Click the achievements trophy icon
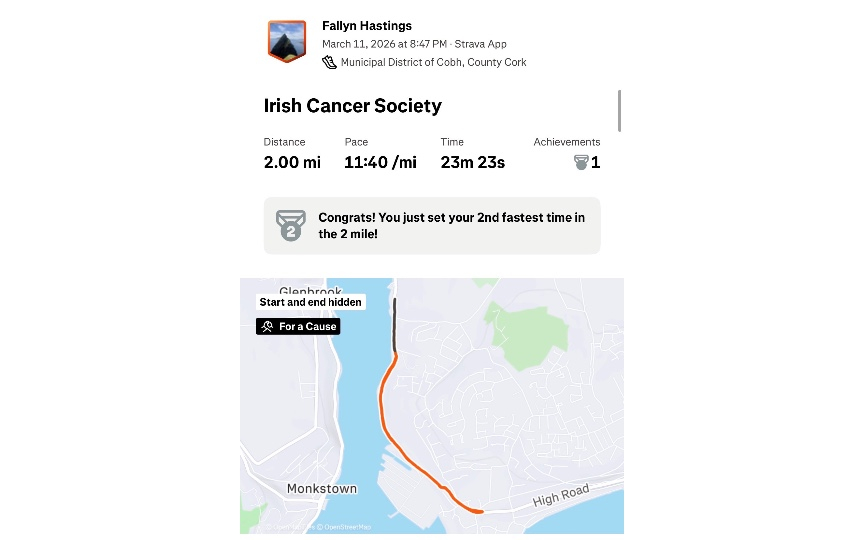Screen dimensions: 864x540 pos(581,162)
